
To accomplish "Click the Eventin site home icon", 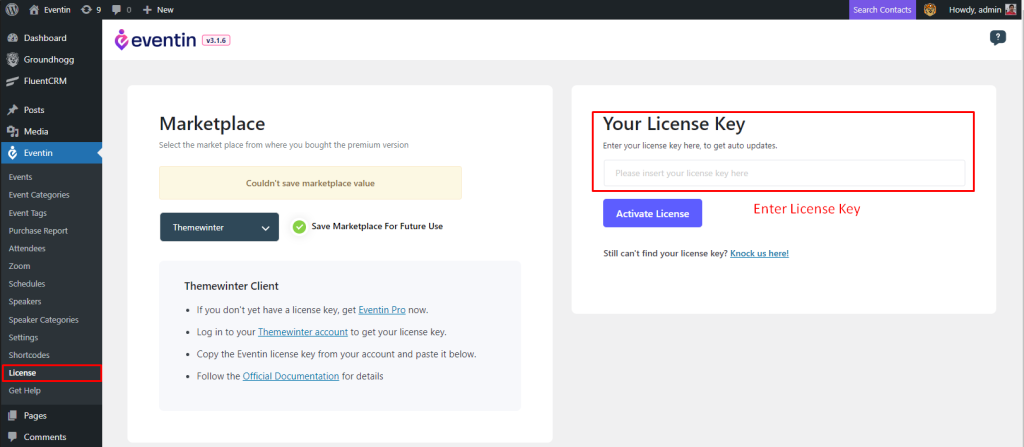I will (34, 10).
